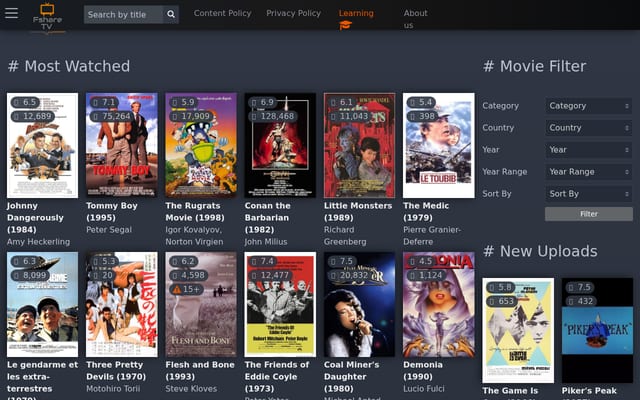Open Piker's Peak poster in New Uploads
This screenshot has height=400, width=640.
[x=598, y=331]
